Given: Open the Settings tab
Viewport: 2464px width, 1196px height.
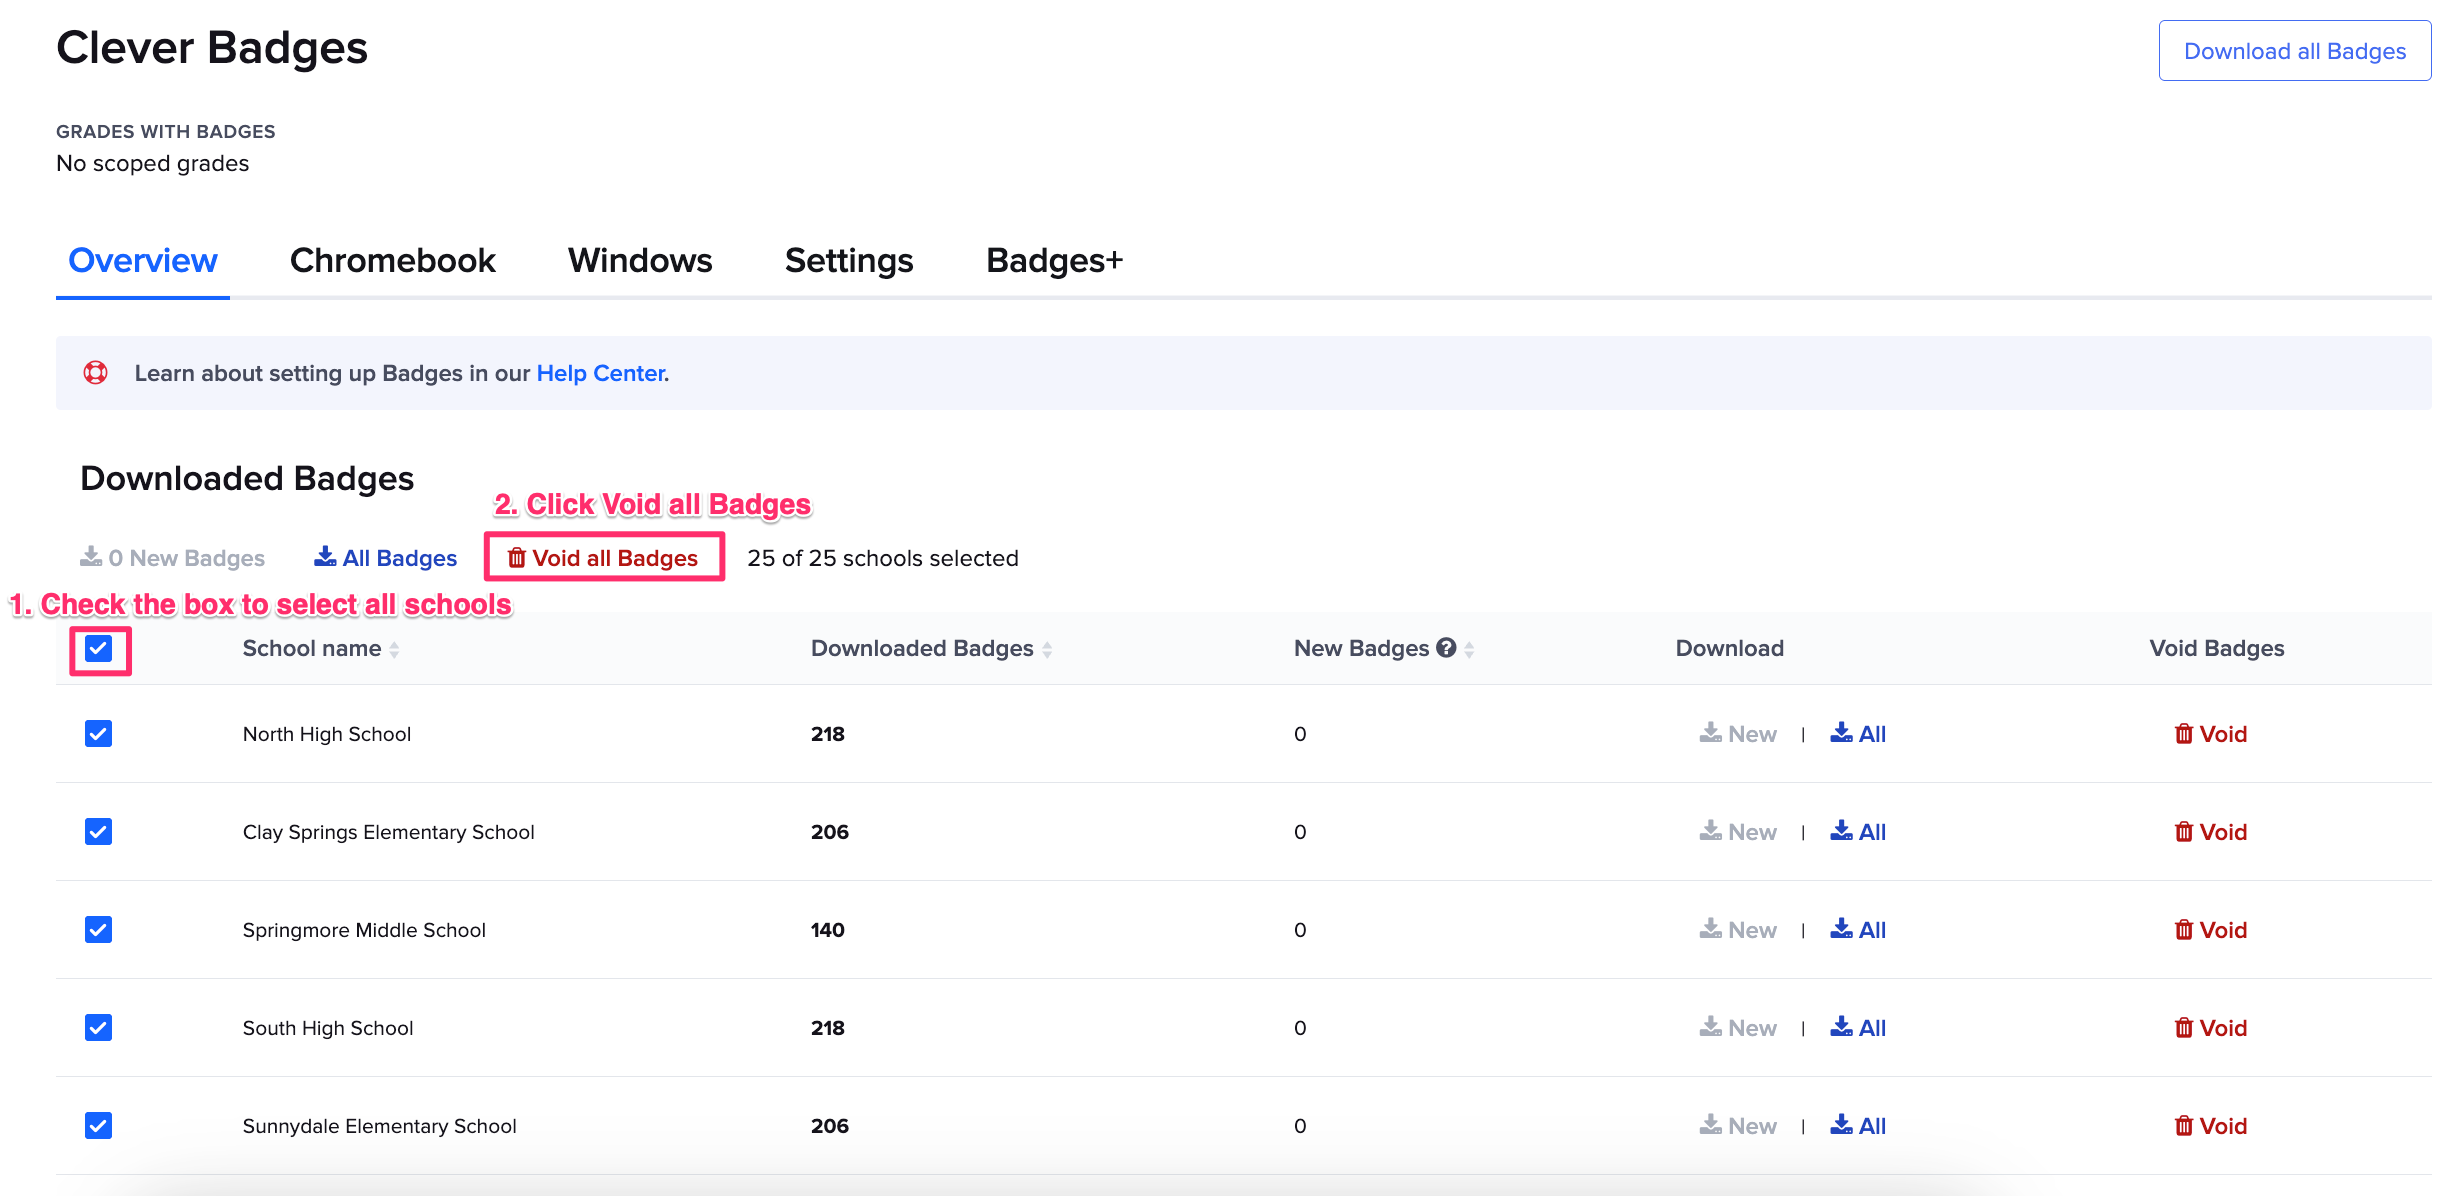Looking at the screenshot, I should (849, 261).
